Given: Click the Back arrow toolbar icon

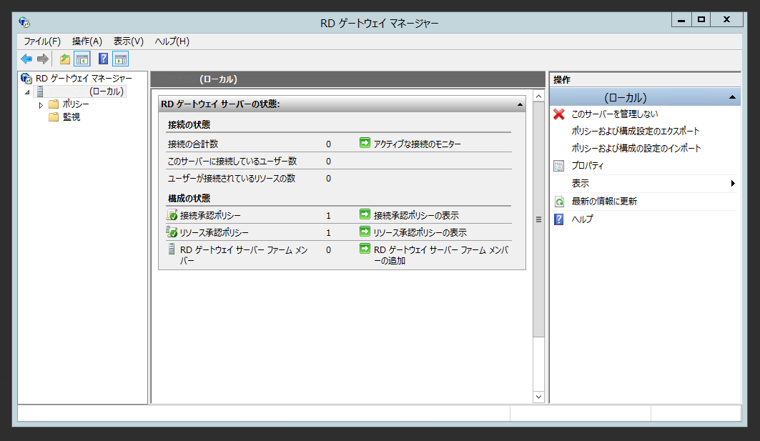Looking at the screenshot, I should coord(26,59).
